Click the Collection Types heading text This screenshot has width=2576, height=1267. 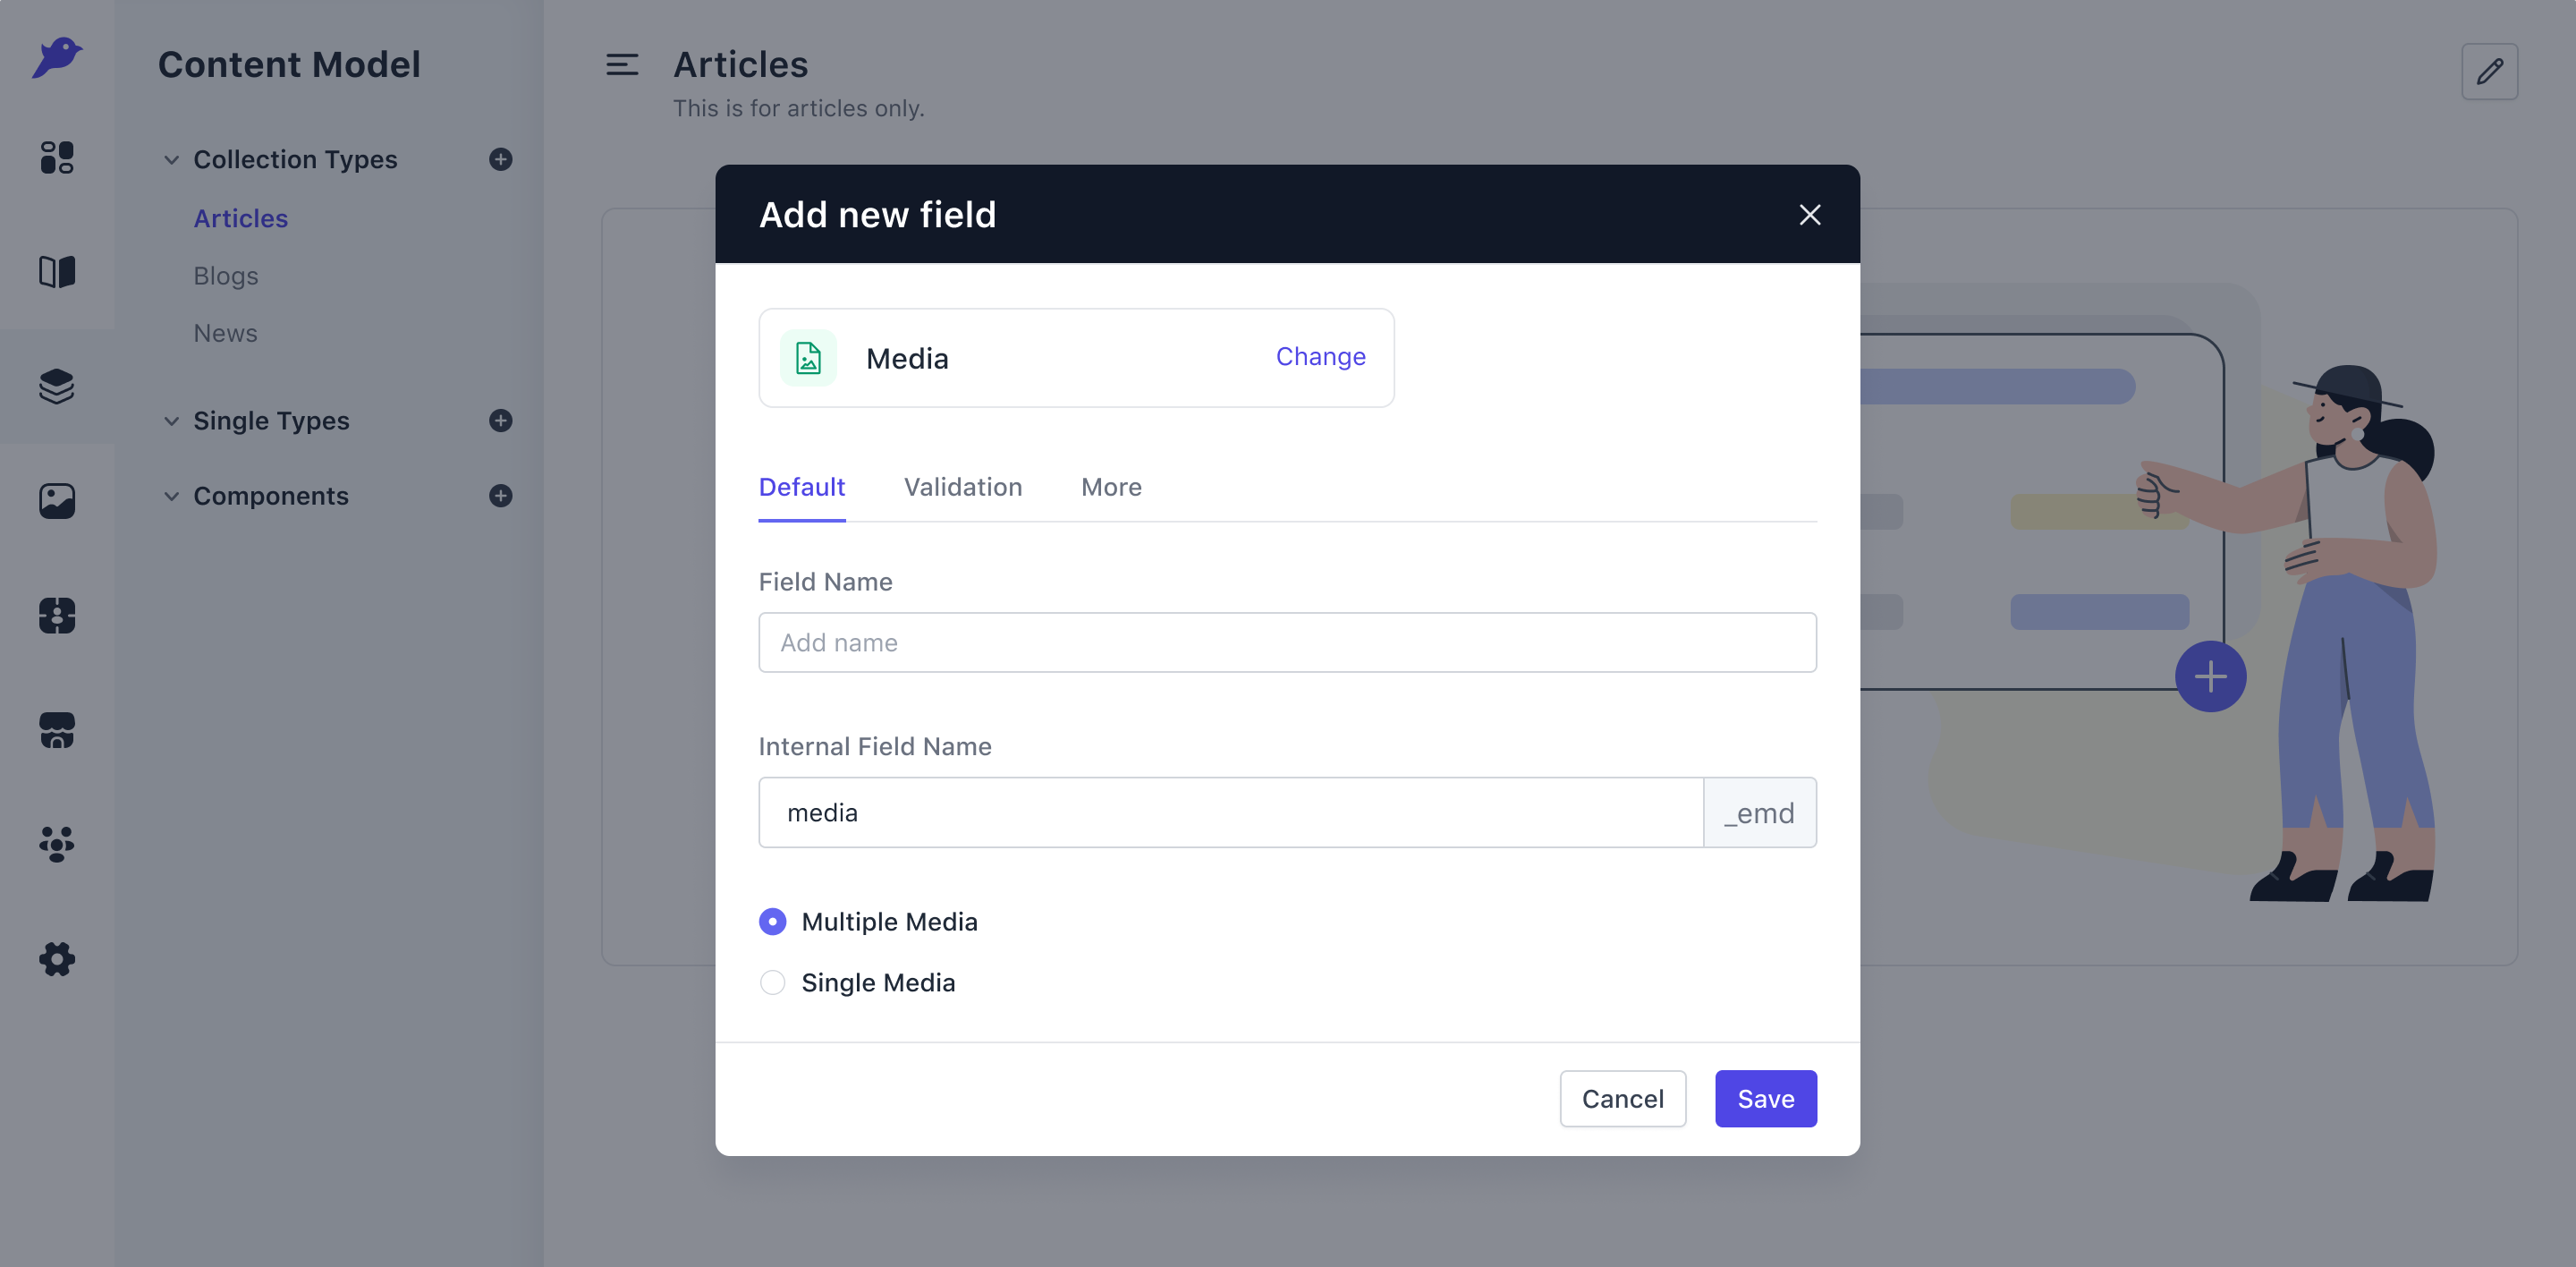pos(295,160)
